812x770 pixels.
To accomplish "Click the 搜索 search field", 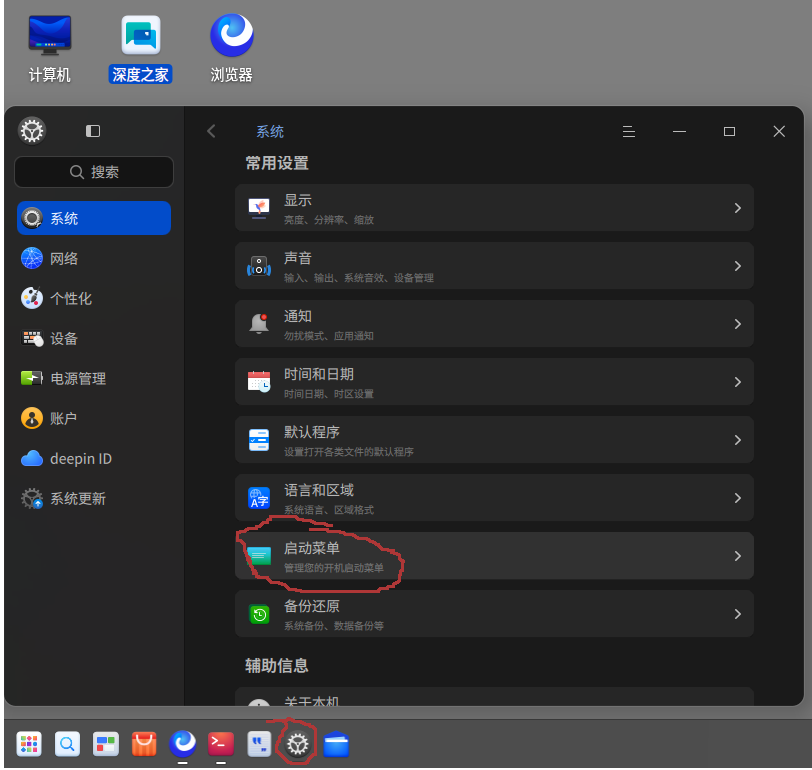I will pos(94,172).
